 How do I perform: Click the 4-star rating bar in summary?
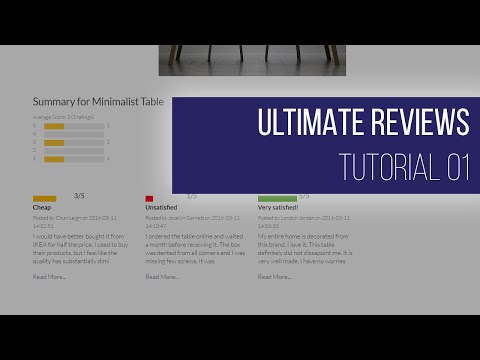[x=74, y=135]
